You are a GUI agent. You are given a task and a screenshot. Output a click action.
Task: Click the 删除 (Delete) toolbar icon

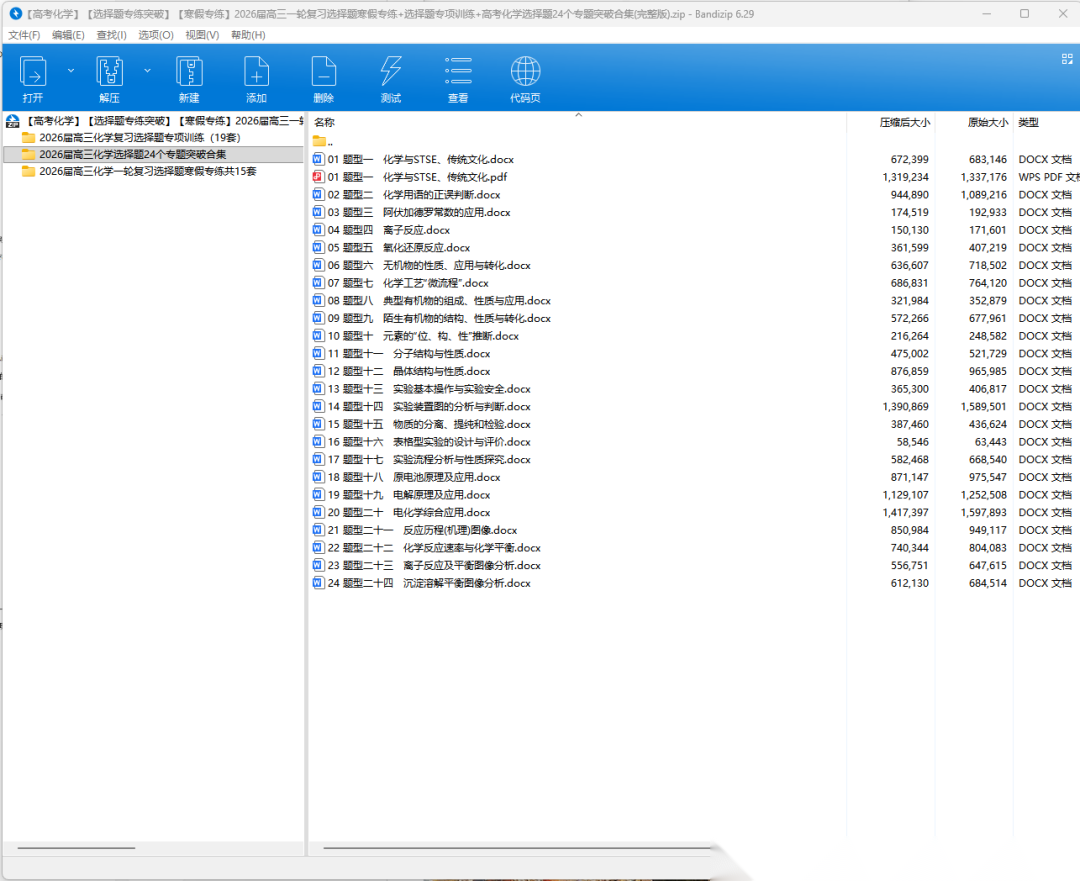[323, 73]
